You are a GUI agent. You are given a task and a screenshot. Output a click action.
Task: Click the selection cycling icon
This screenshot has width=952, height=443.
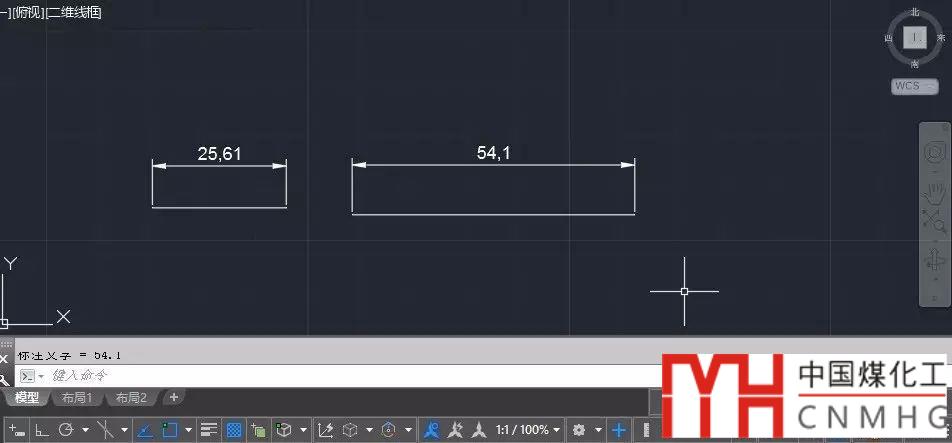pos(259,430)
